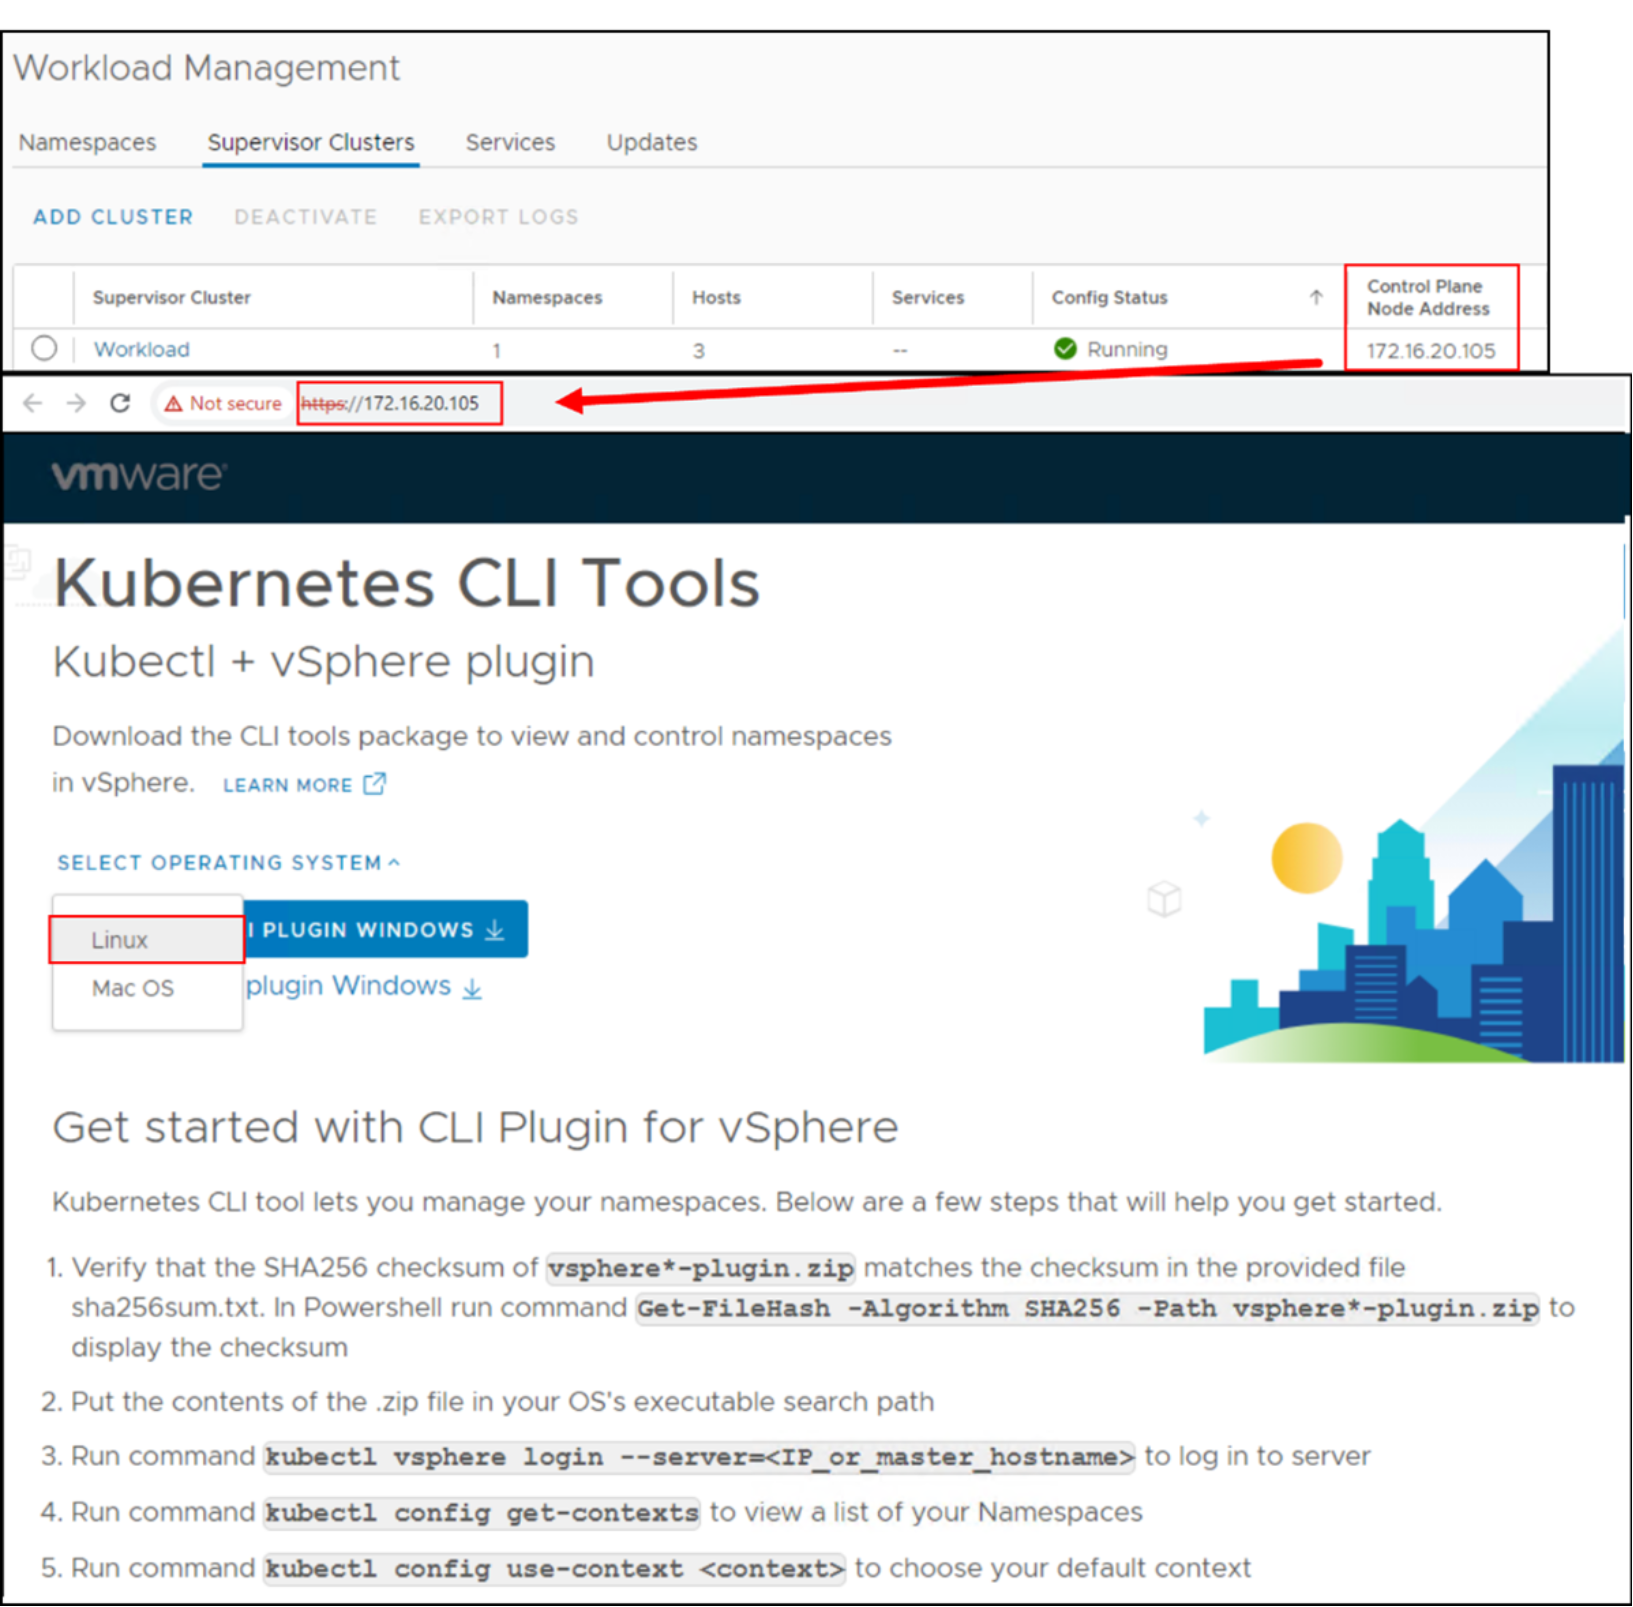Click the Hosts column header

click(x=716, y=297)
